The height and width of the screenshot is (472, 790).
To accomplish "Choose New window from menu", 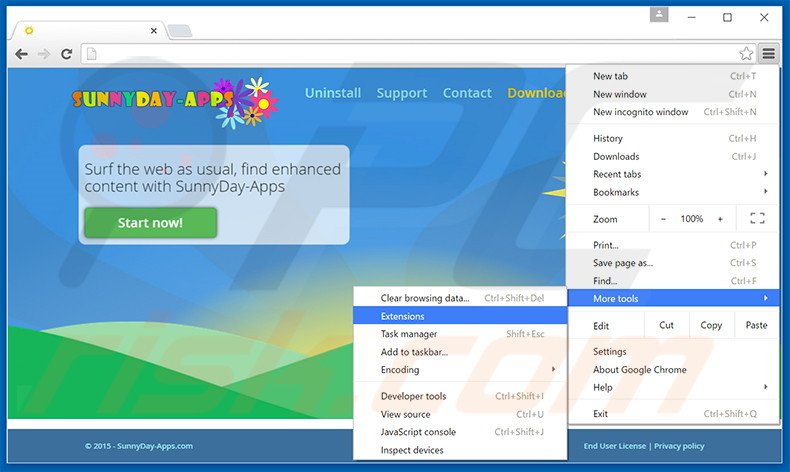I will click(674, 94).
